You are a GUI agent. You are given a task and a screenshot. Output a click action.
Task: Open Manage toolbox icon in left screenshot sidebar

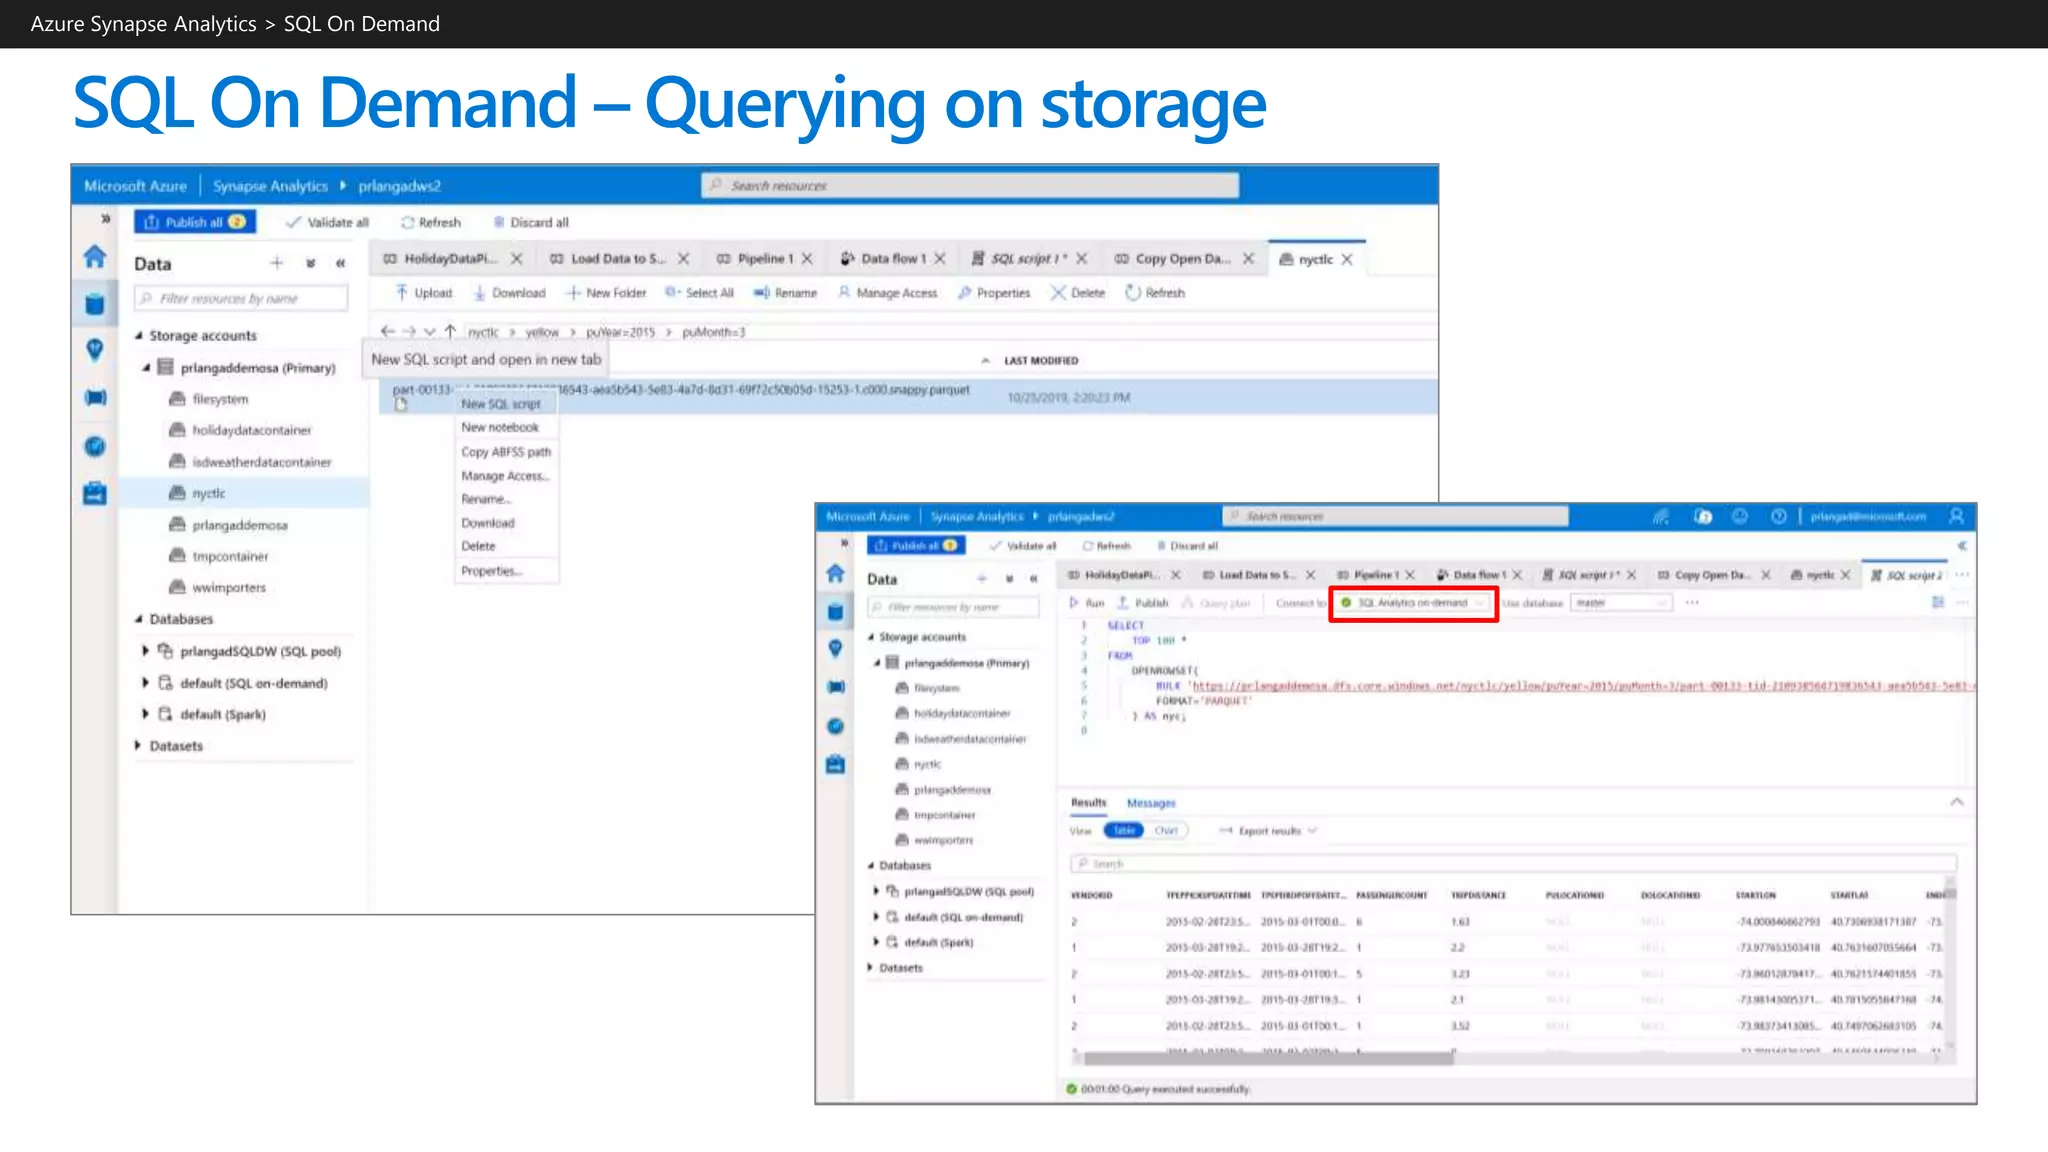pos(95,493)
